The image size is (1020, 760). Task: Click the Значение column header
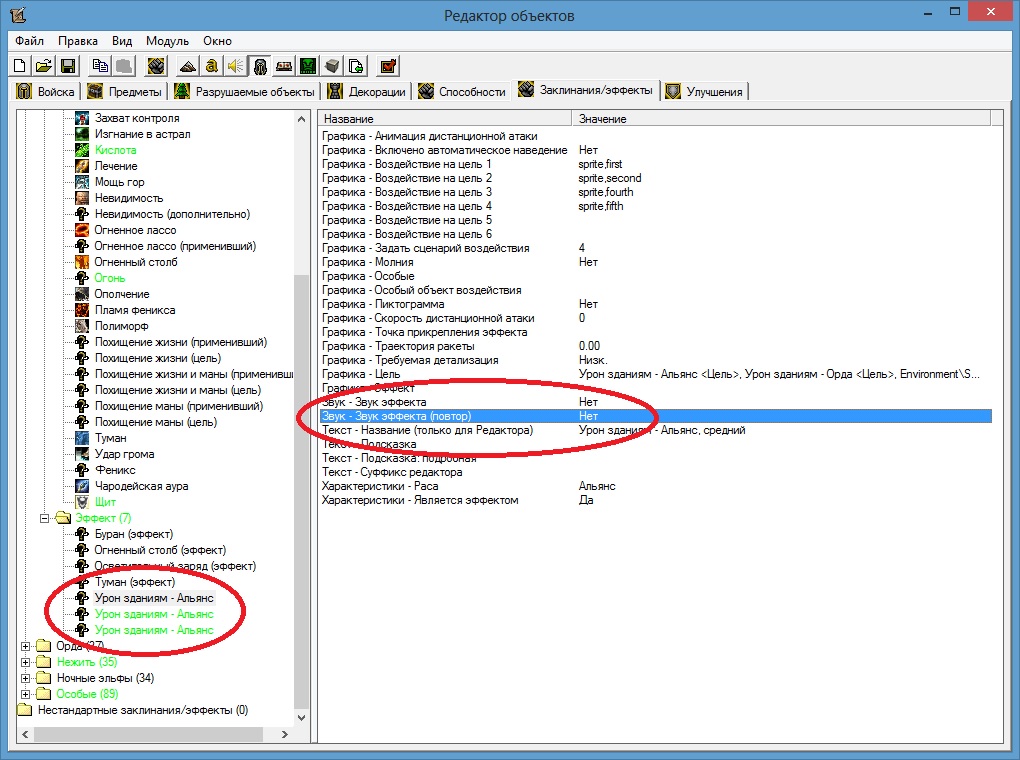(781, 118)
